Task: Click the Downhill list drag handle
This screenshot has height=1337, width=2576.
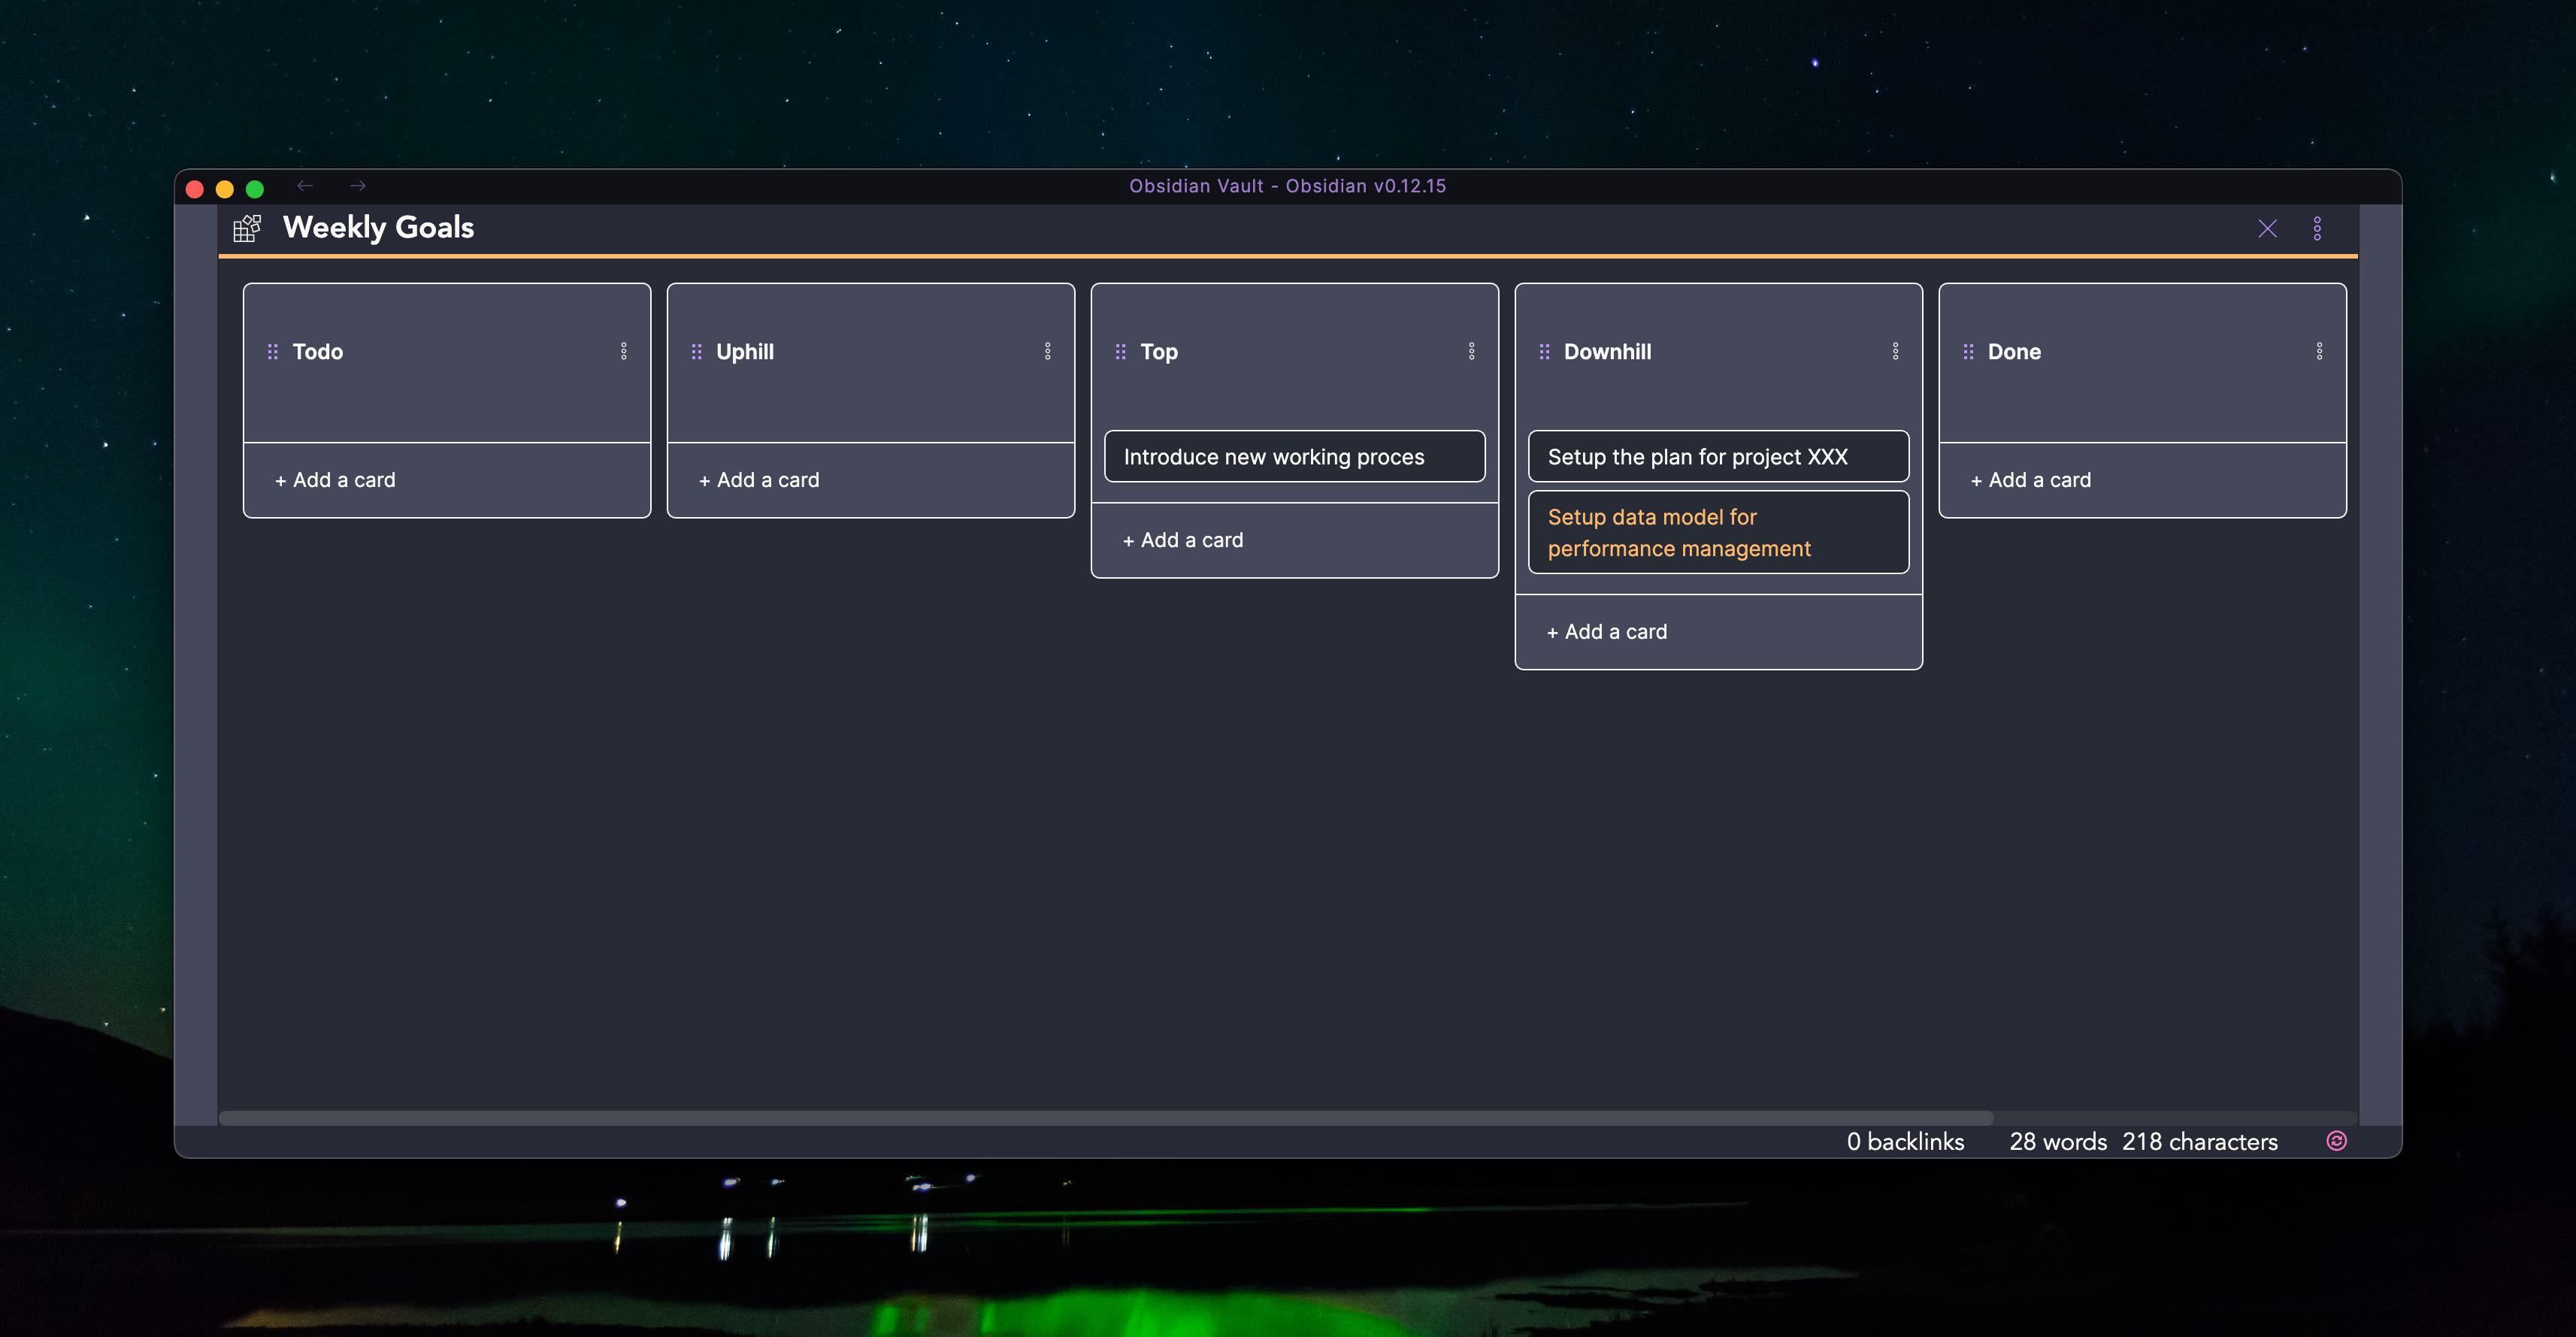Action: (x=1544, y=352)
